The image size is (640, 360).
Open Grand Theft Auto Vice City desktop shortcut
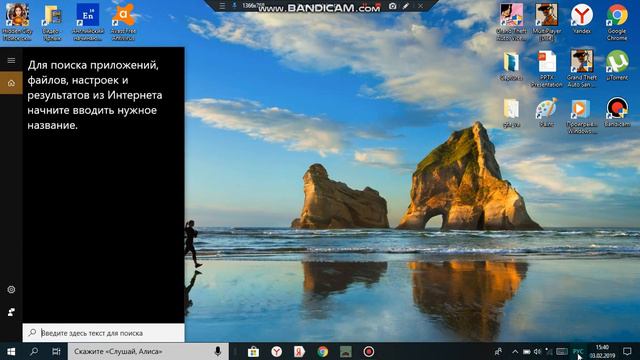[x=511, y=22]
